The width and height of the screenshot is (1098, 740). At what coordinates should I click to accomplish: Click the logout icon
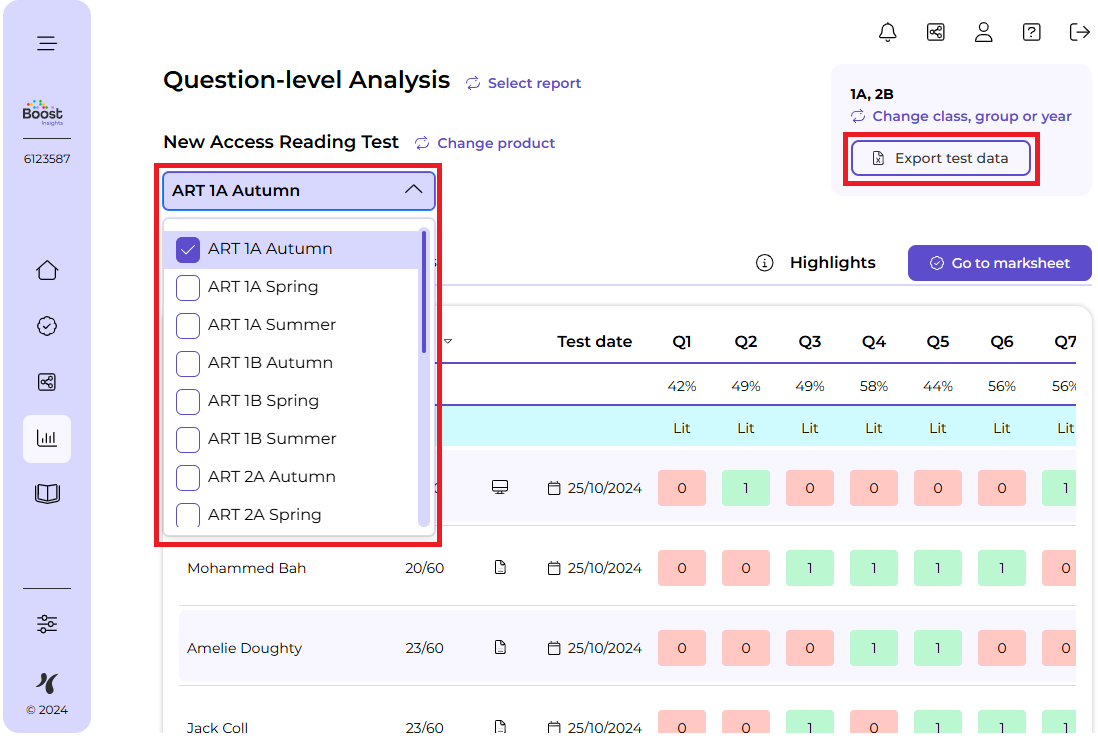[1079, 32]
